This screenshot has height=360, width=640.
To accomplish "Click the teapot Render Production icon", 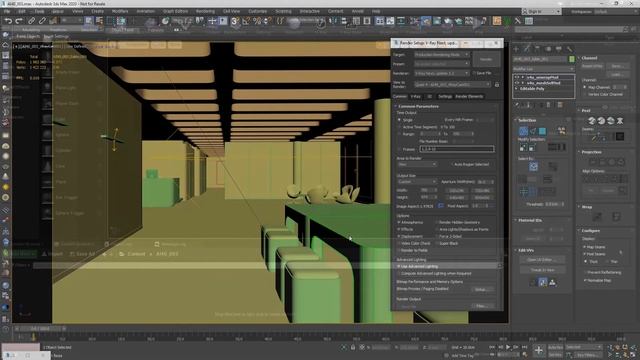I will pos(448,20).
